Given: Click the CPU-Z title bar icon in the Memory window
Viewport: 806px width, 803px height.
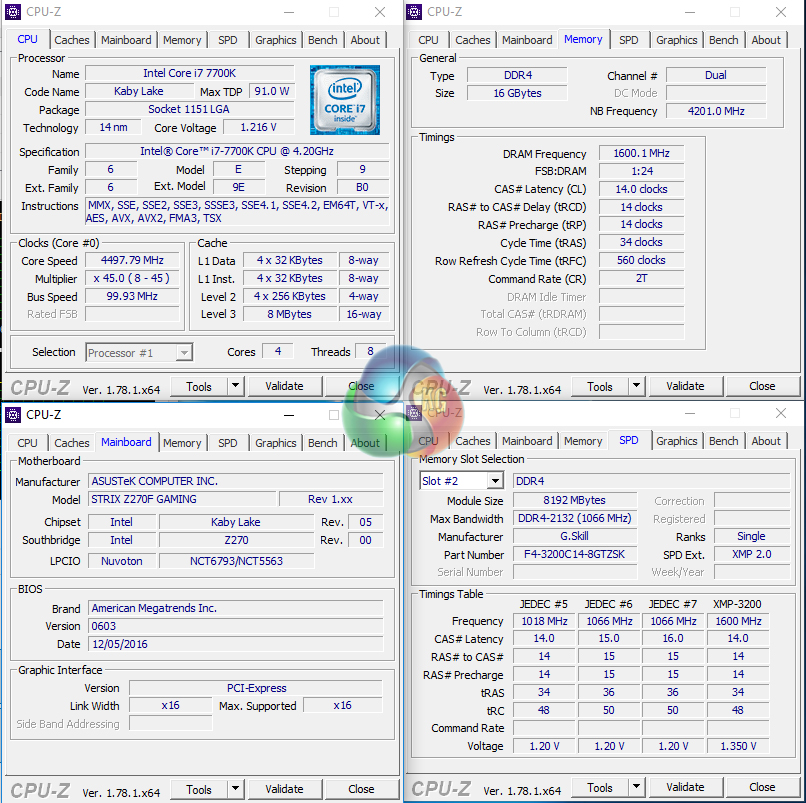Looking at the screenshot, I should point(415,12).
